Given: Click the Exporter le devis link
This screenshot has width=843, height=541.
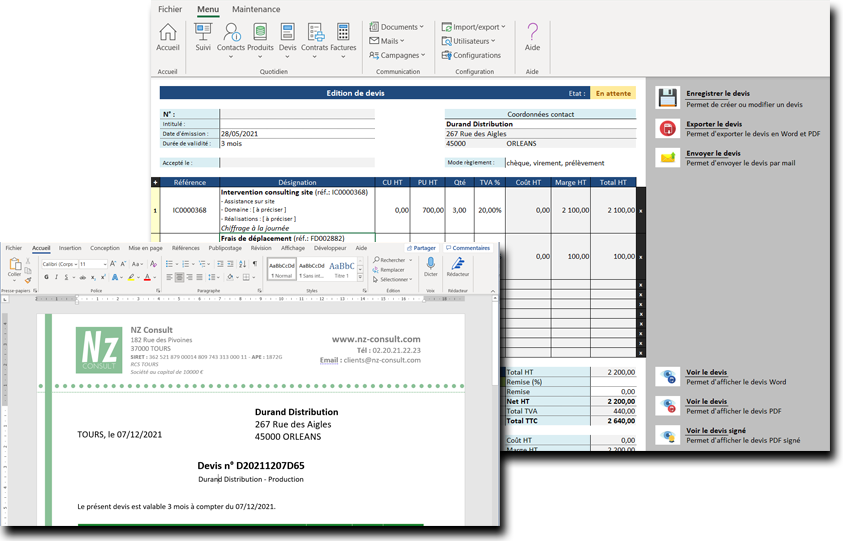Looking at the screenshot, I should click(x=714, y=124).
